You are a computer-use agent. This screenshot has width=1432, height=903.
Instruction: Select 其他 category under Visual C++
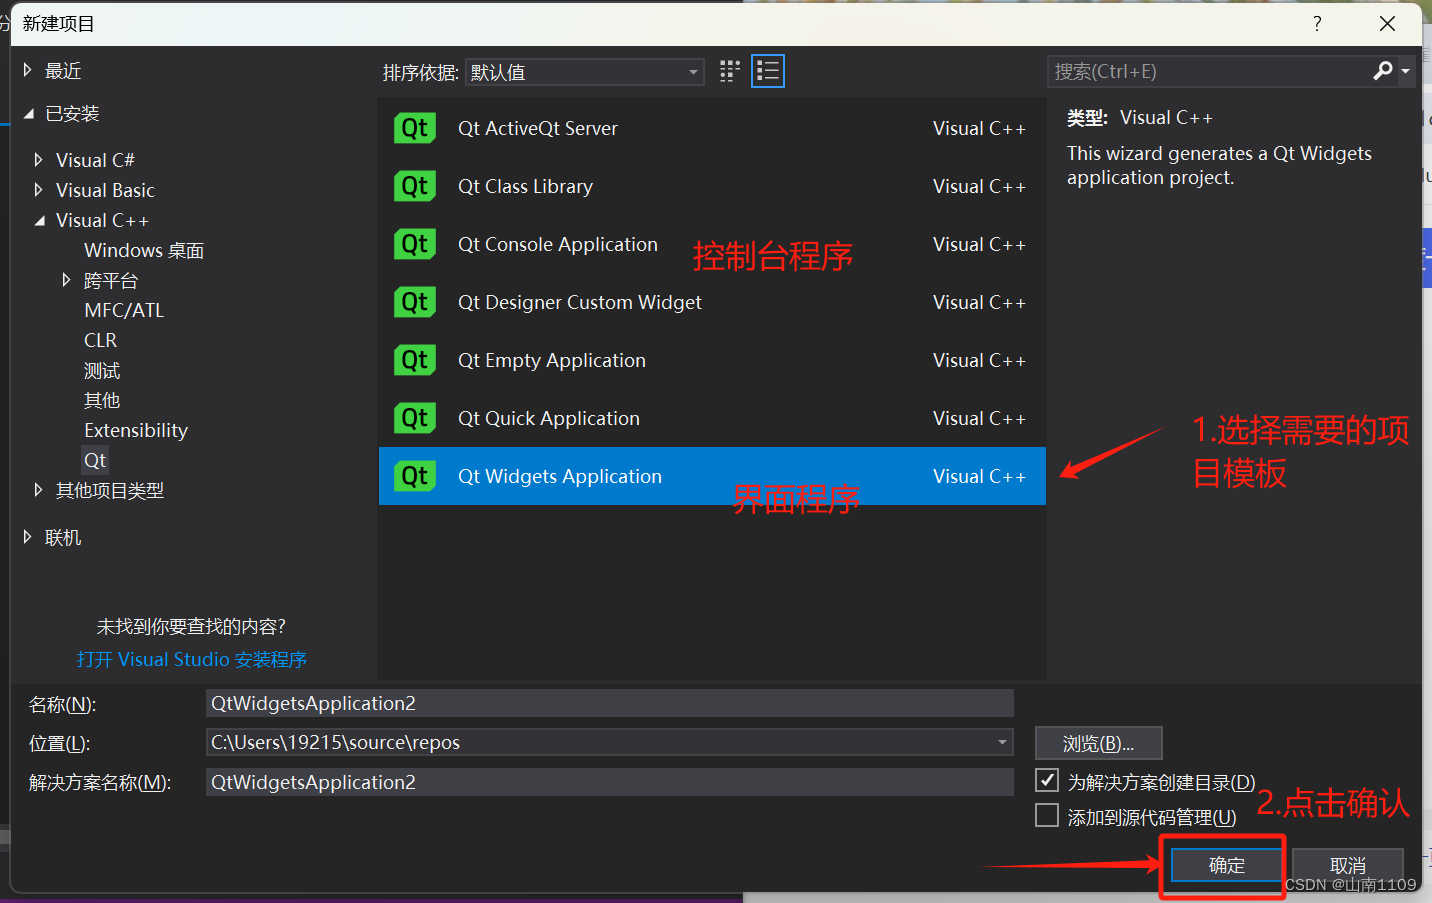click(102, 400)
